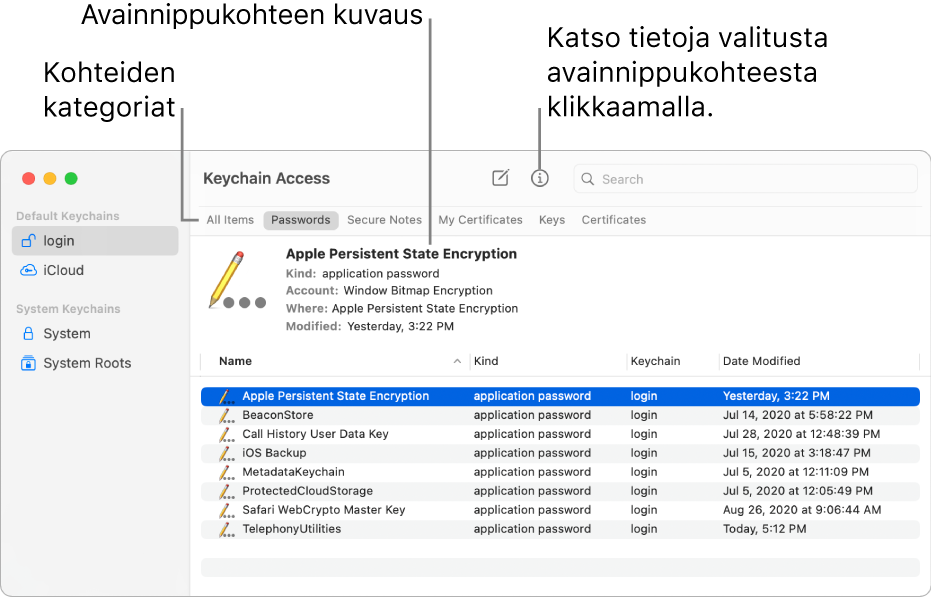The width and height of the screenshot is (931, 599).
Task: Click date Jul 28, 2020 at 12:48:39 PM
Action: coord(801,434)
